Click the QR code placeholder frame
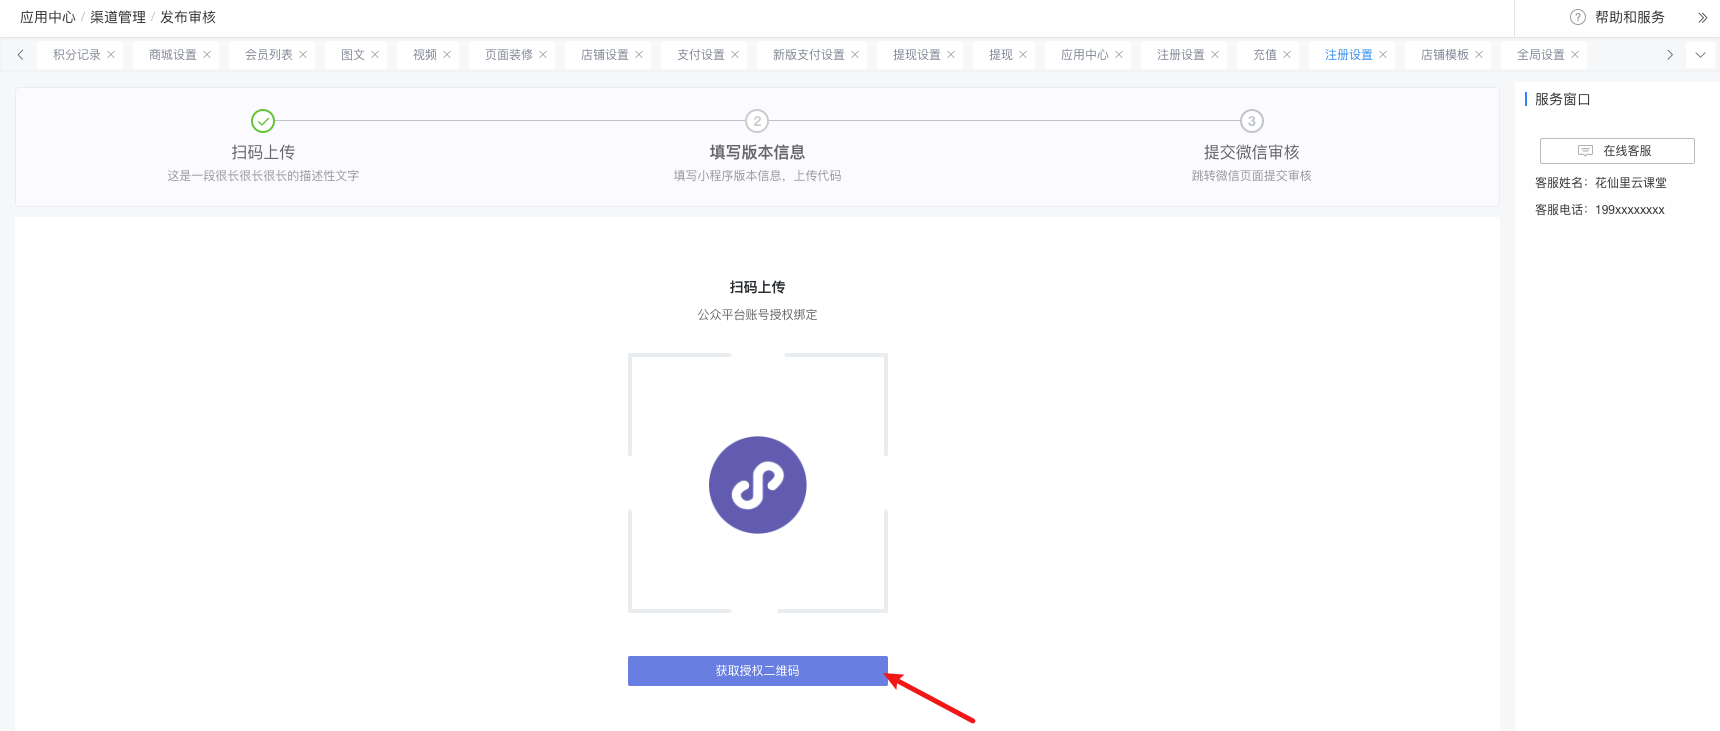The height and width of the screenshot is (731, 1720). pyautogui.click(x=758, y=483)
